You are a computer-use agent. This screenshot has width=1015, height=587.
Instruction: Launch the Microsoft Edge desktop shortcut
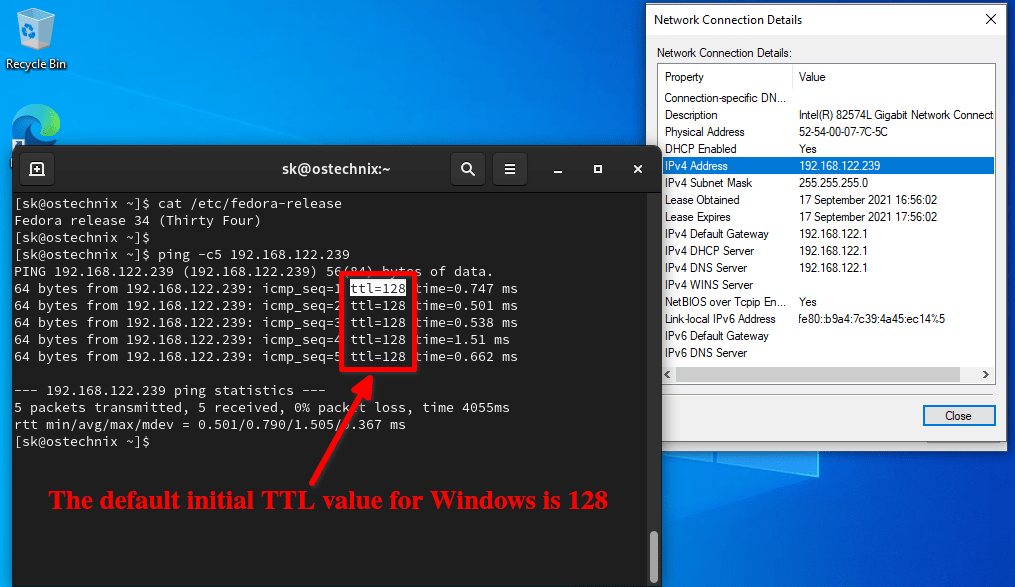tap(36, 125)
